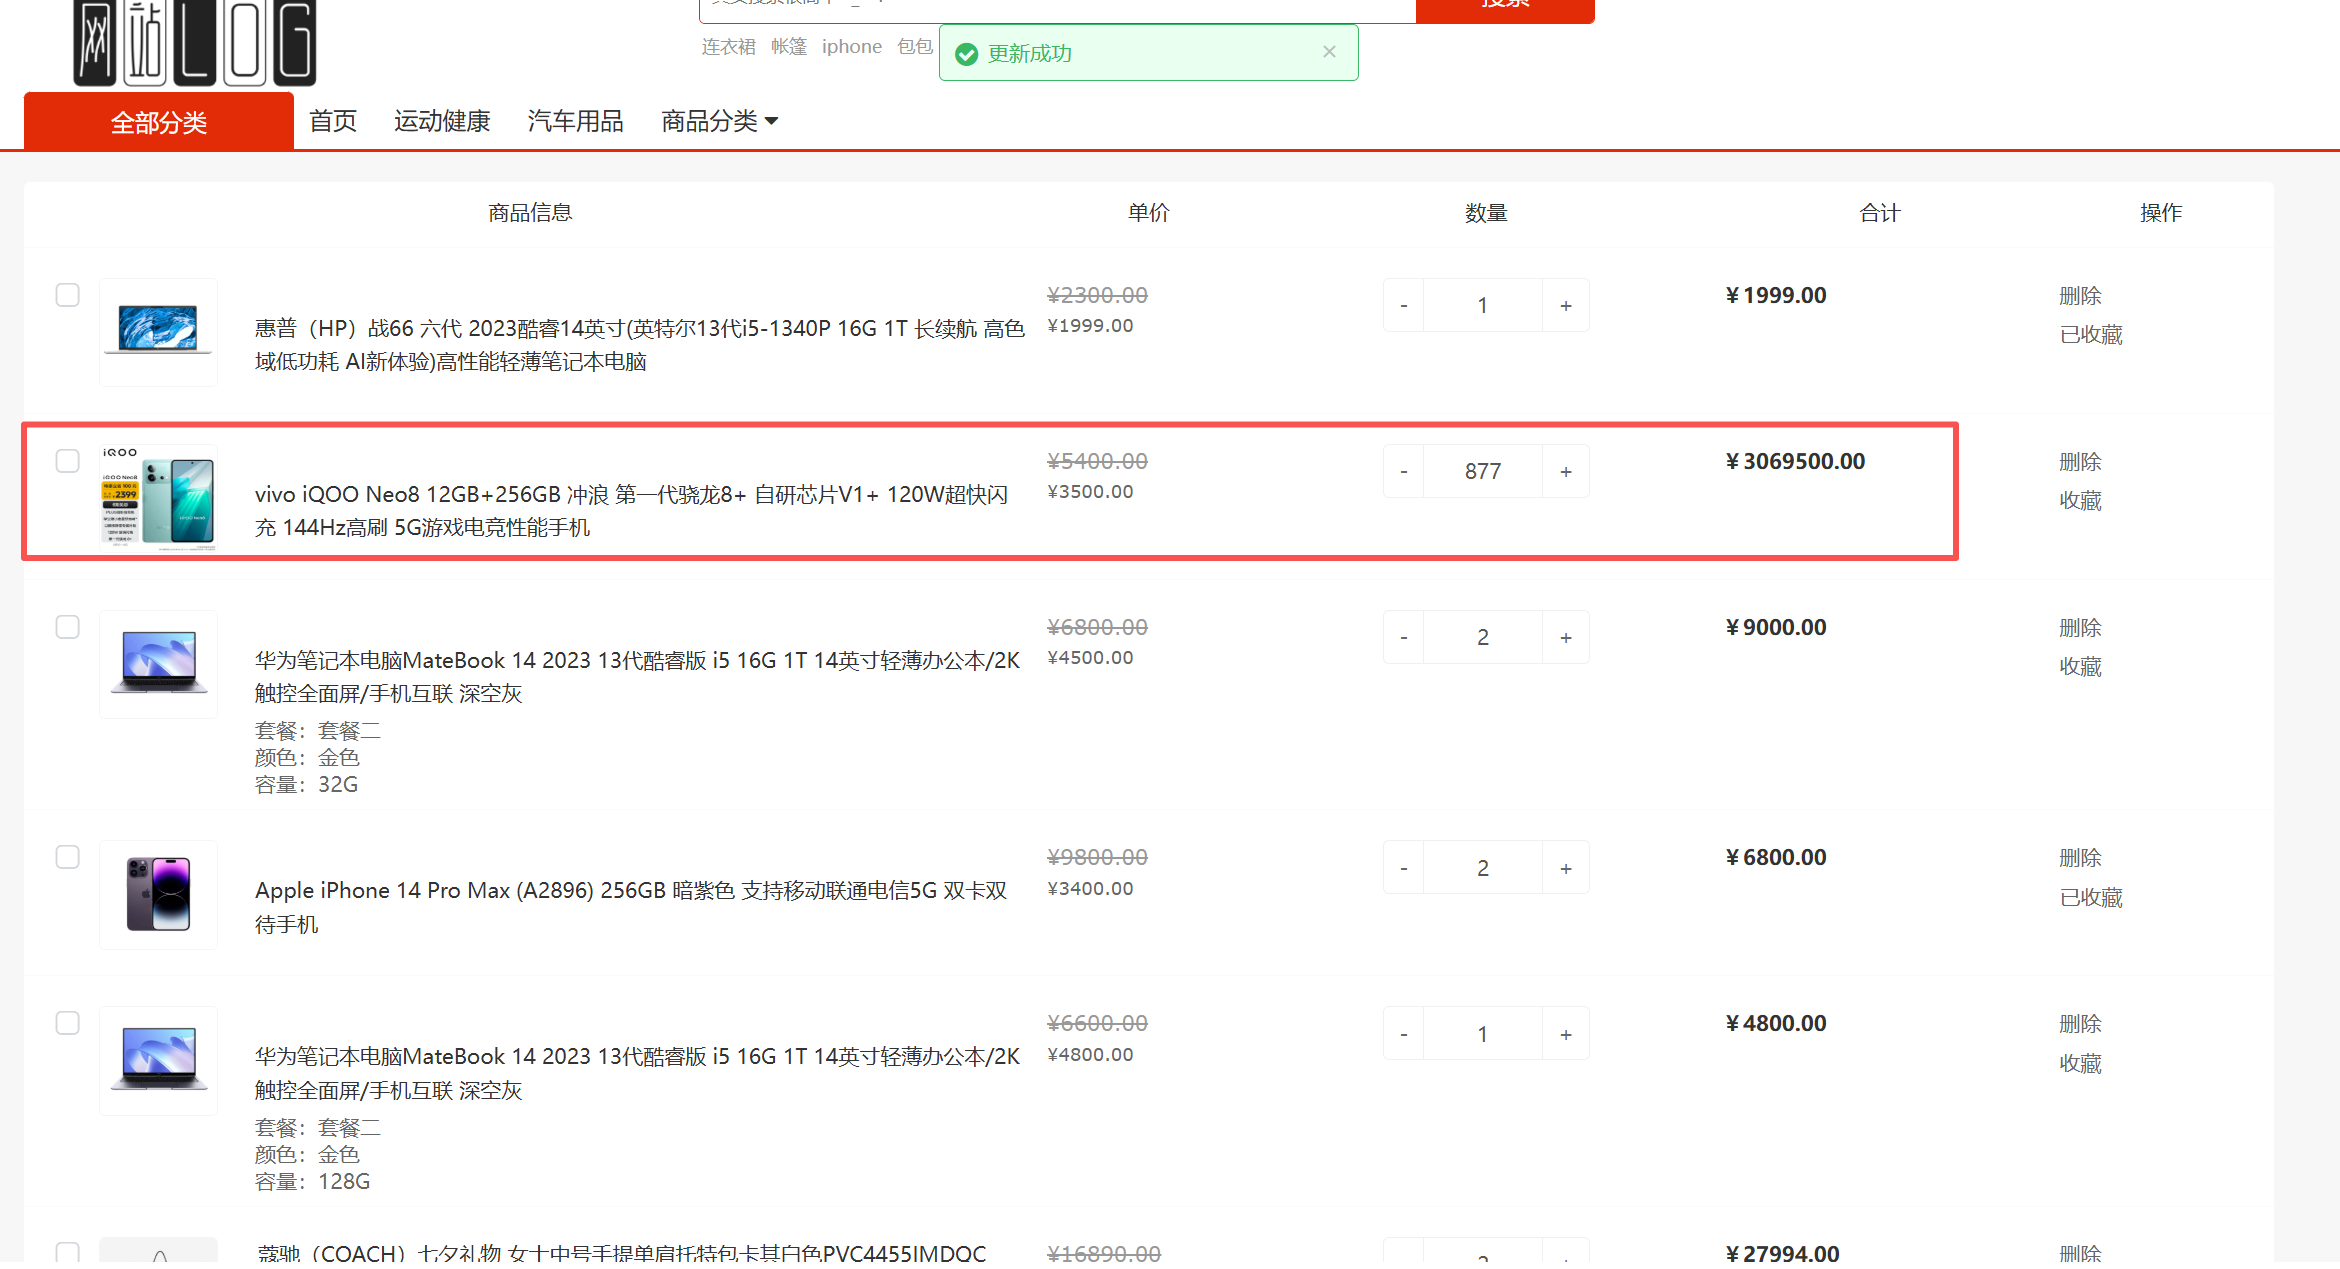Click the green success check icon

click(966, 54)
